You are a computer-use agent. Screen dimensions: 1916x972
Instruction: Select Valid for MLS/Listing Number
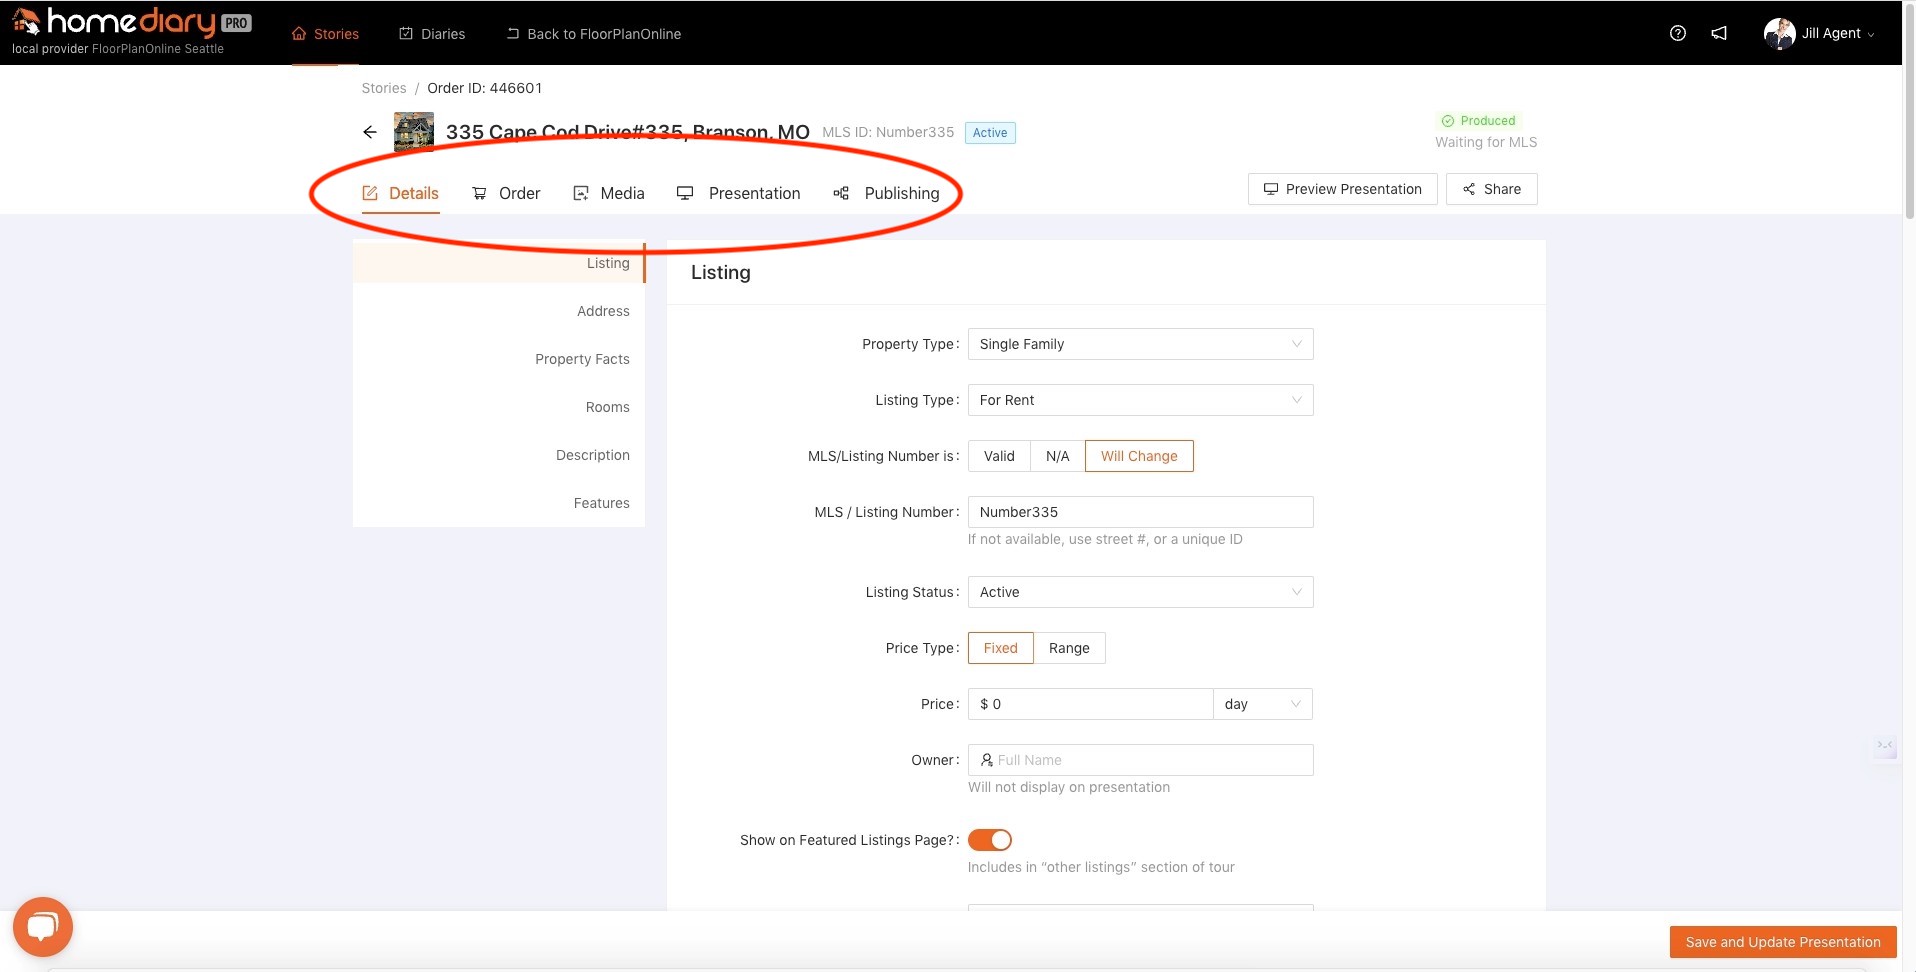[x=999, y=456]
